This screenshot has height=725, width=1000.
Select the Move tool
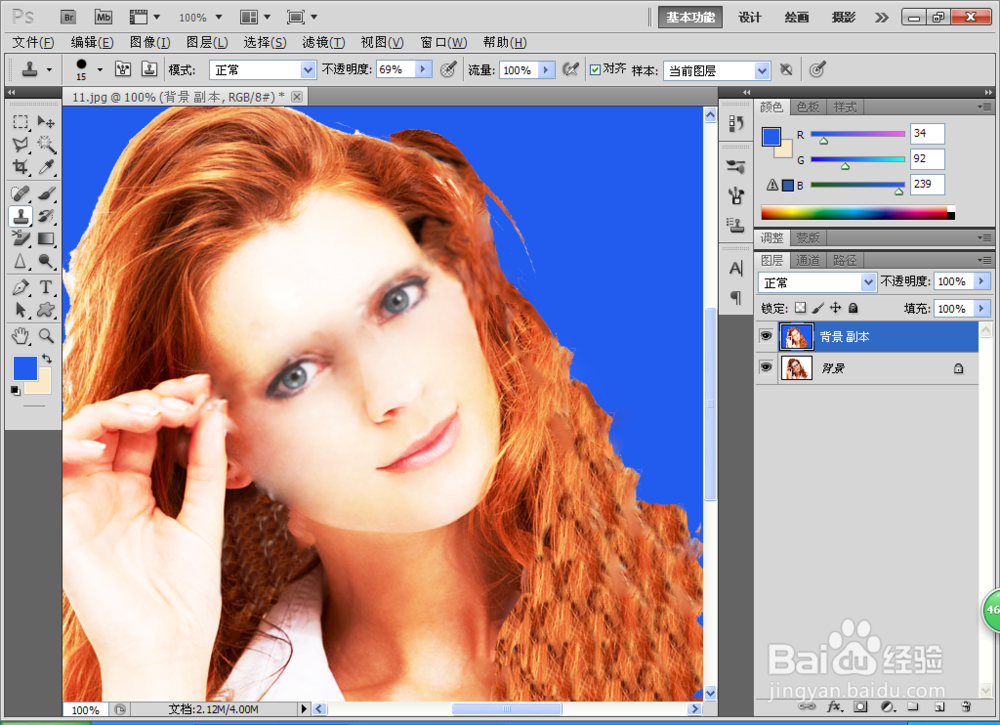tap(46, 122)
